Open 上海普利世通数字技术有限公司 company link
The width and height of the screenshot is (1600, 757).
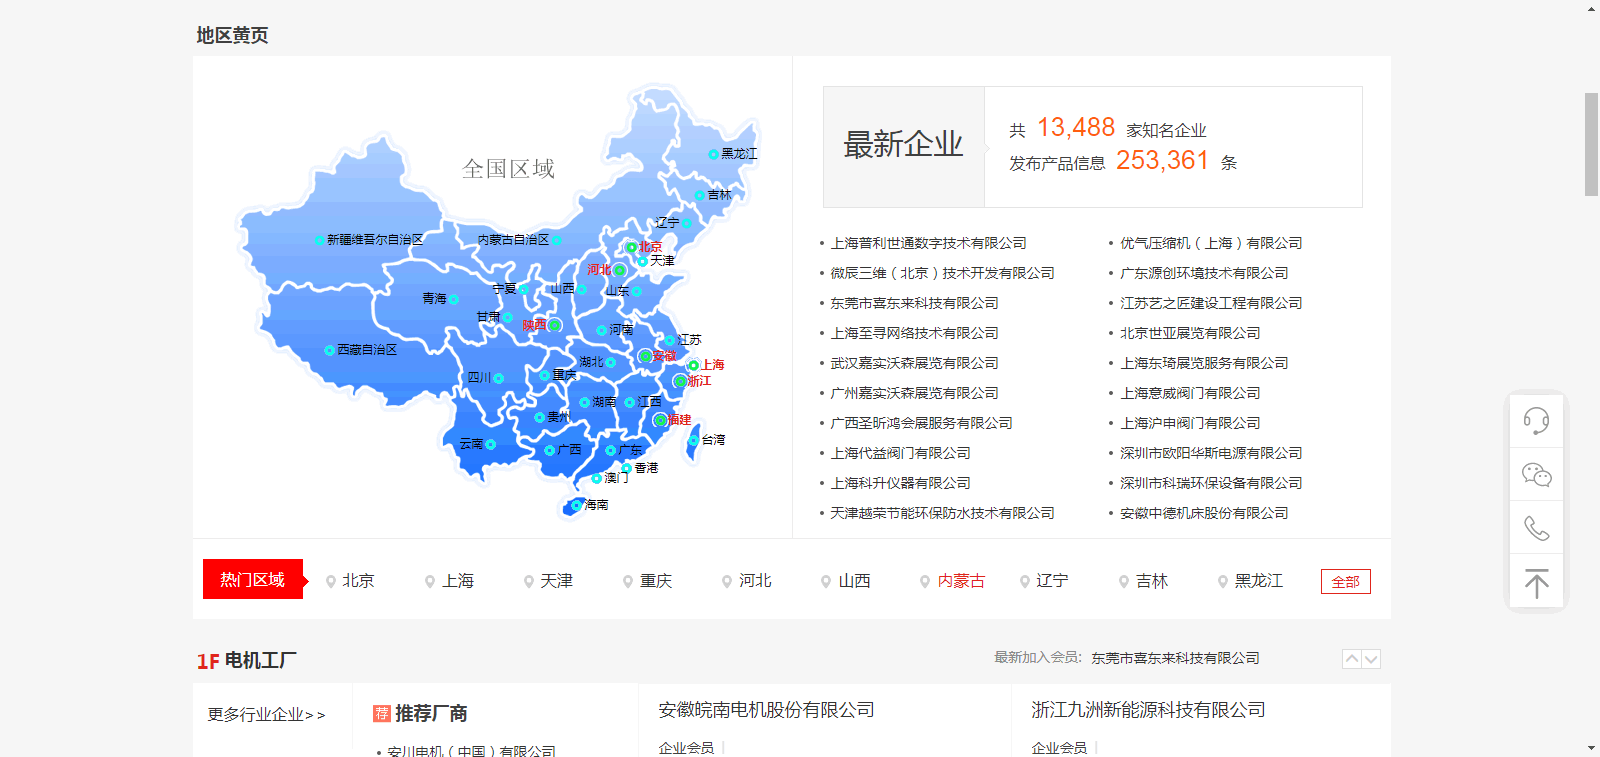coord(928,243)
